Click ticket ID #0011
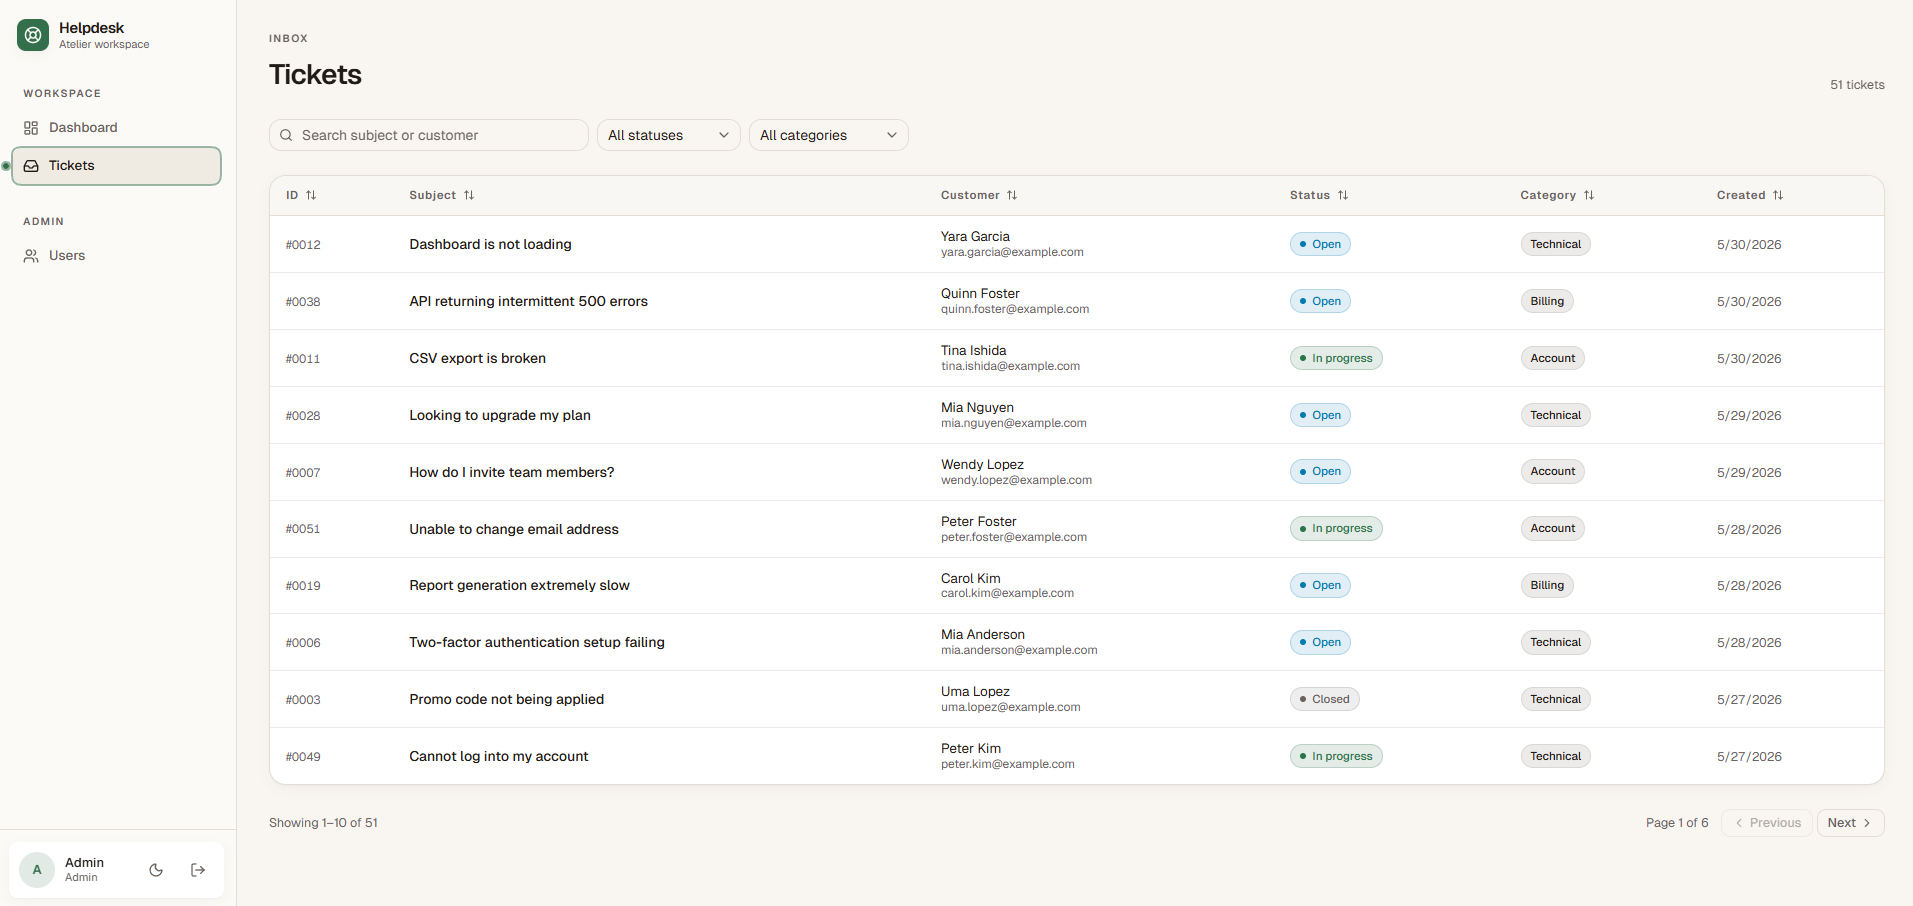This screenshot has height=906, width=1913. click(303, 359)
